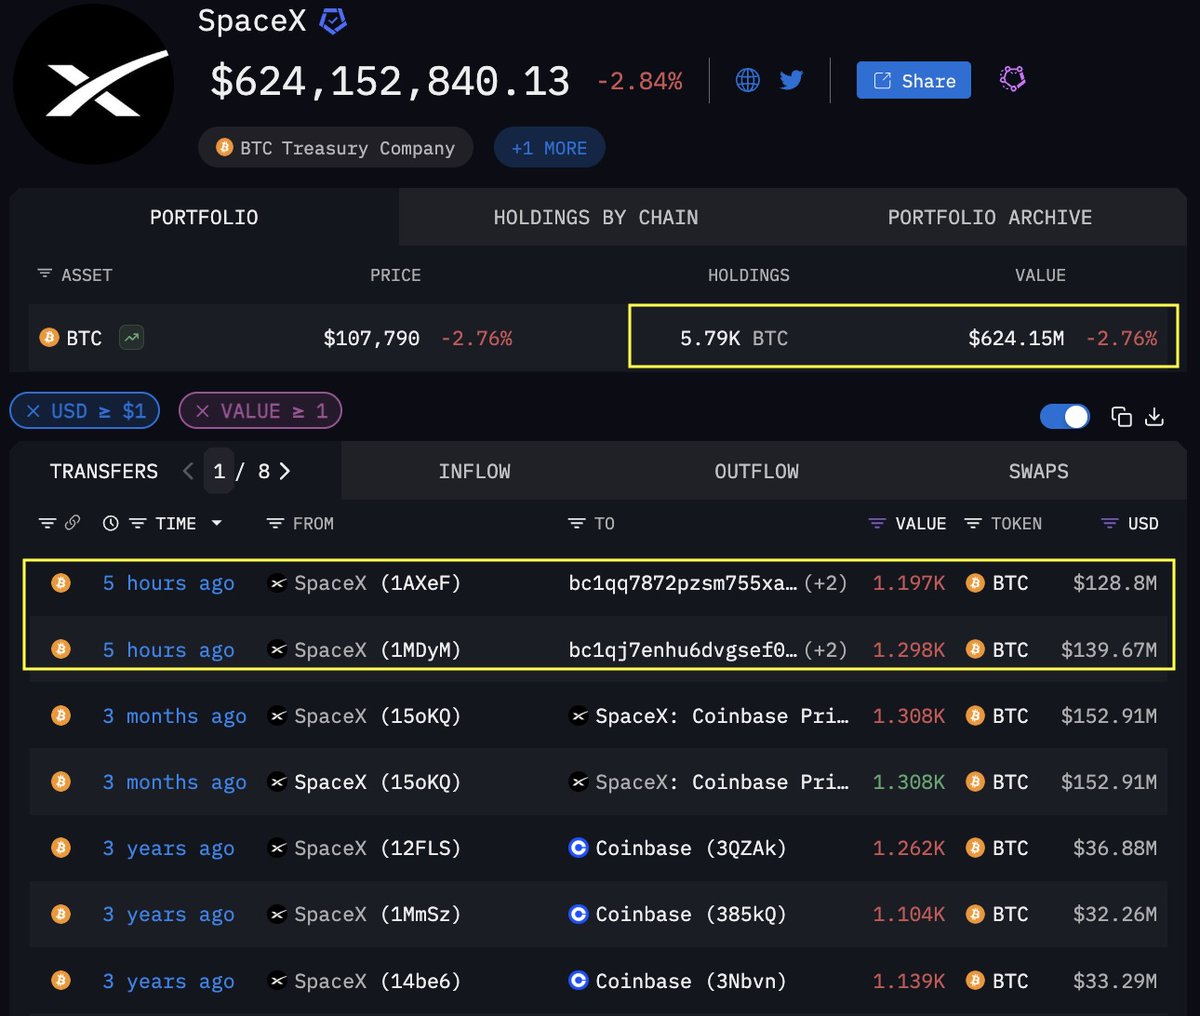The image size is (1200, 1016).
Task: Open the TOKEN column filter
Action: 973,523
